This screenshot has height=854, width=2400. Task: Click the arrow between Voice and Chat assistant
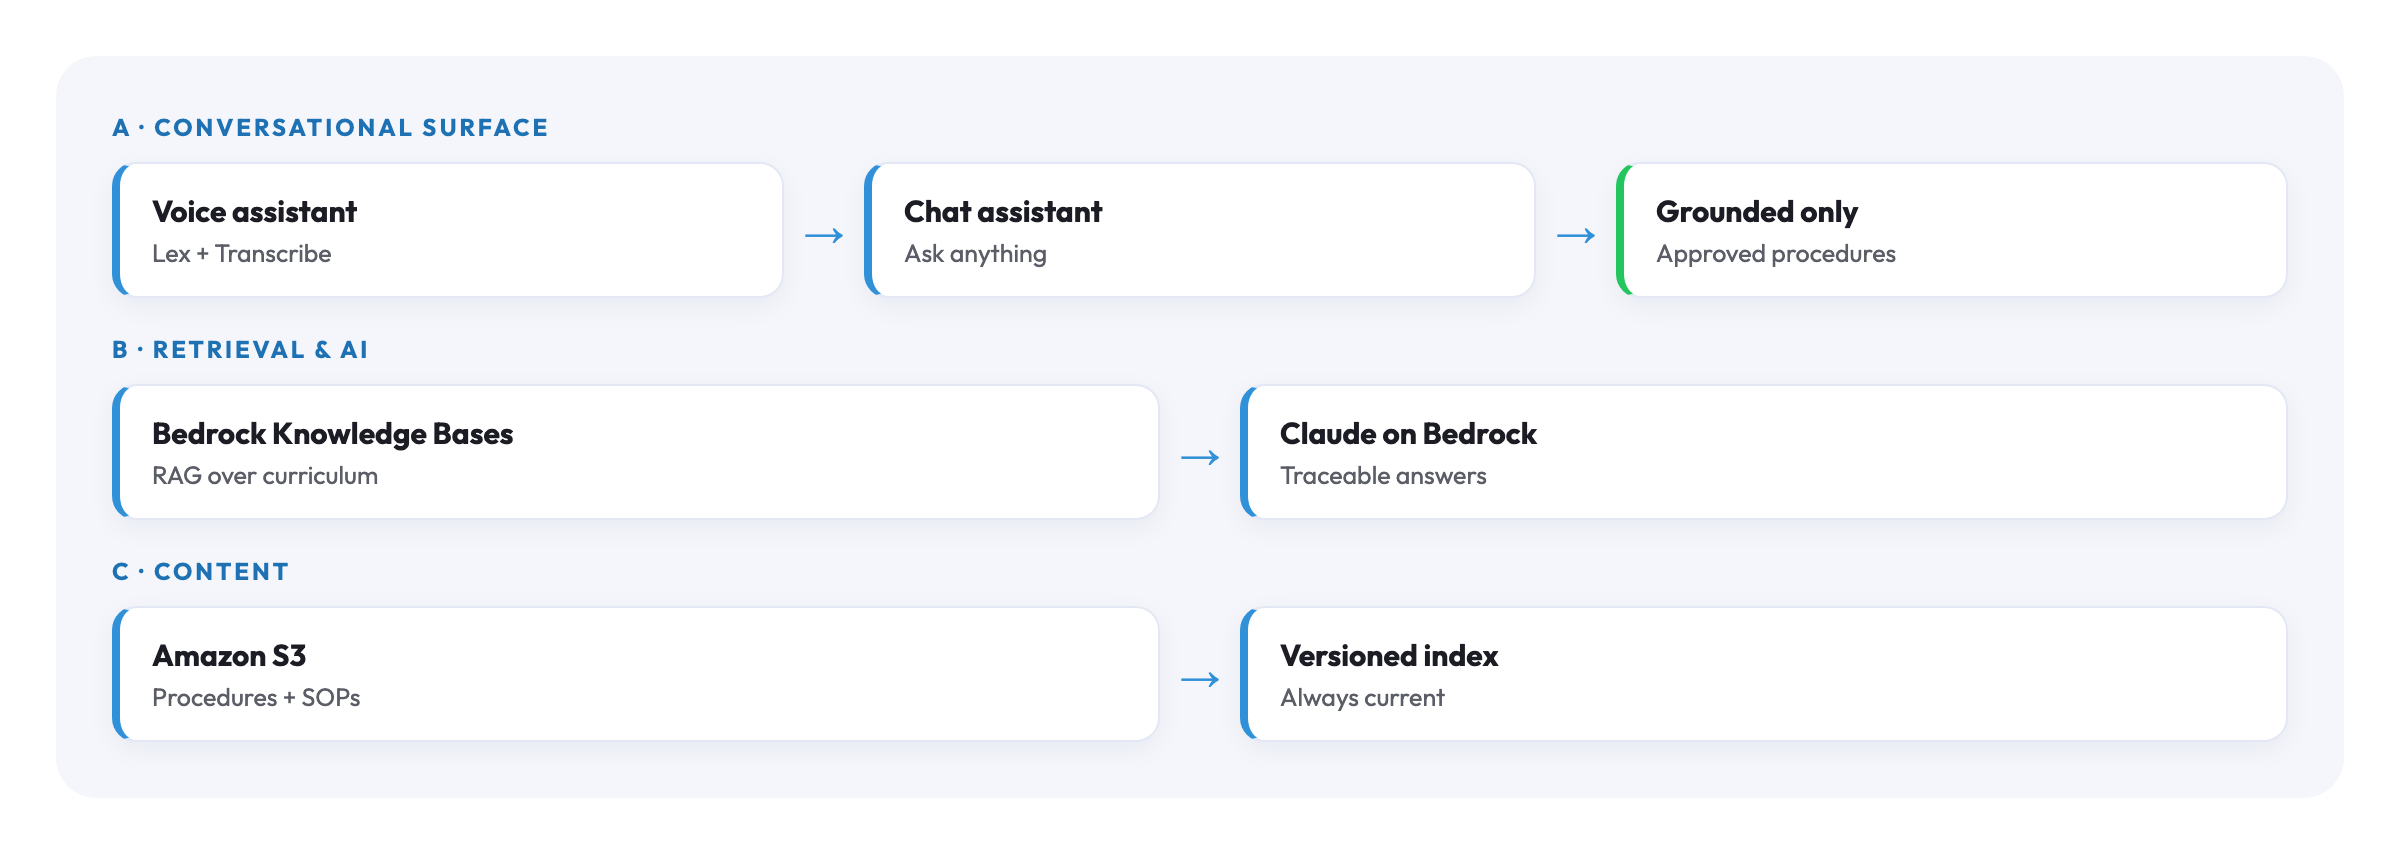pyautogui.click(x=824, y=236)
